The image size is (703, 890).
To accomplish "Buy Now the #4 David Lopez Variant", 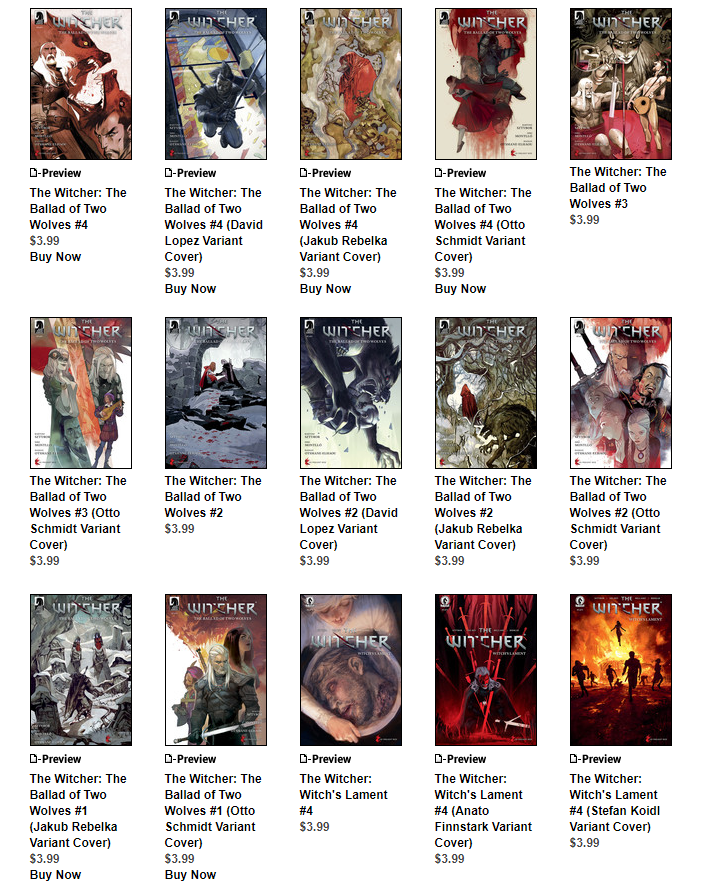I will pos(190,288).
